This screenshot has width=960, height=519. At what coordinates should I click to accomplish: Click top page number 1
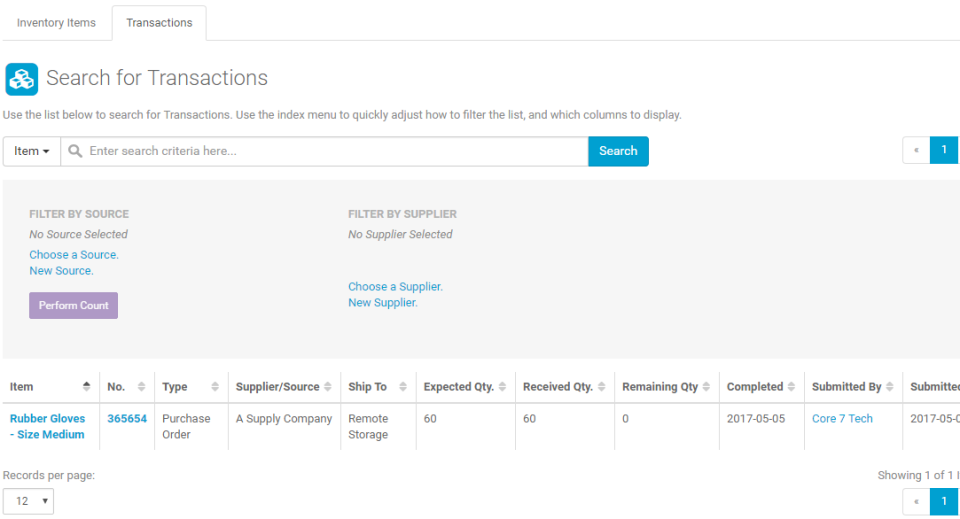coord(944,150)
